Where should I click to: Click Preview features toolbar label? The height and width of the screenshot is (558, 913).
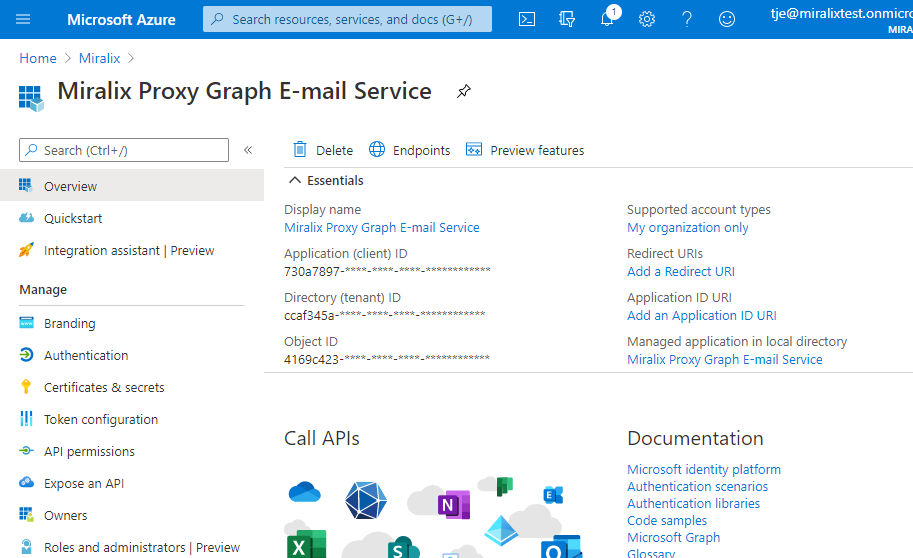click(x=537, y=150)
